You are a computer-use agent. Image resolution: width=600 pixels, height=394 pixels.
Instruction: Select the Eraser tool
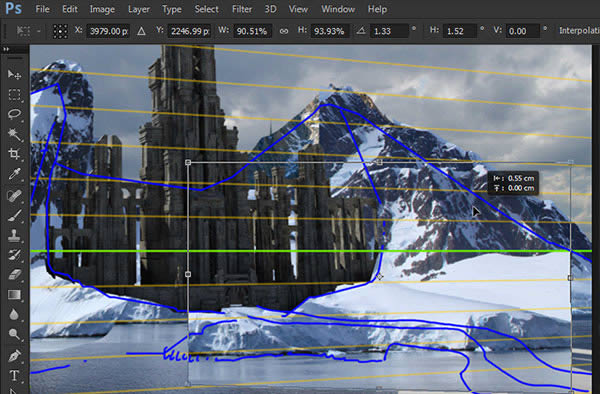pos(14,274)
